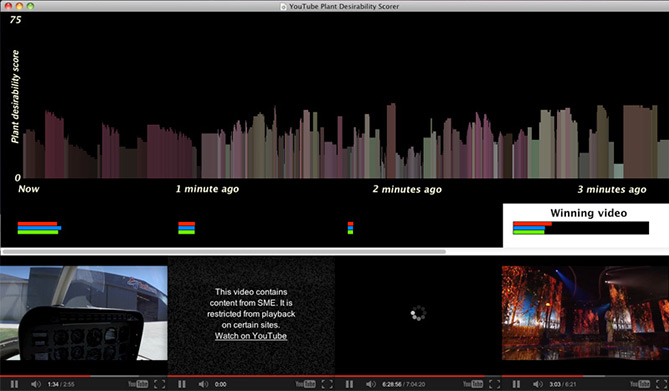This screenshot has width=669, height=391.
Task: Enter fullscreen on the 6:28:56 / 7:04:20 player
Action: (494, 384)
